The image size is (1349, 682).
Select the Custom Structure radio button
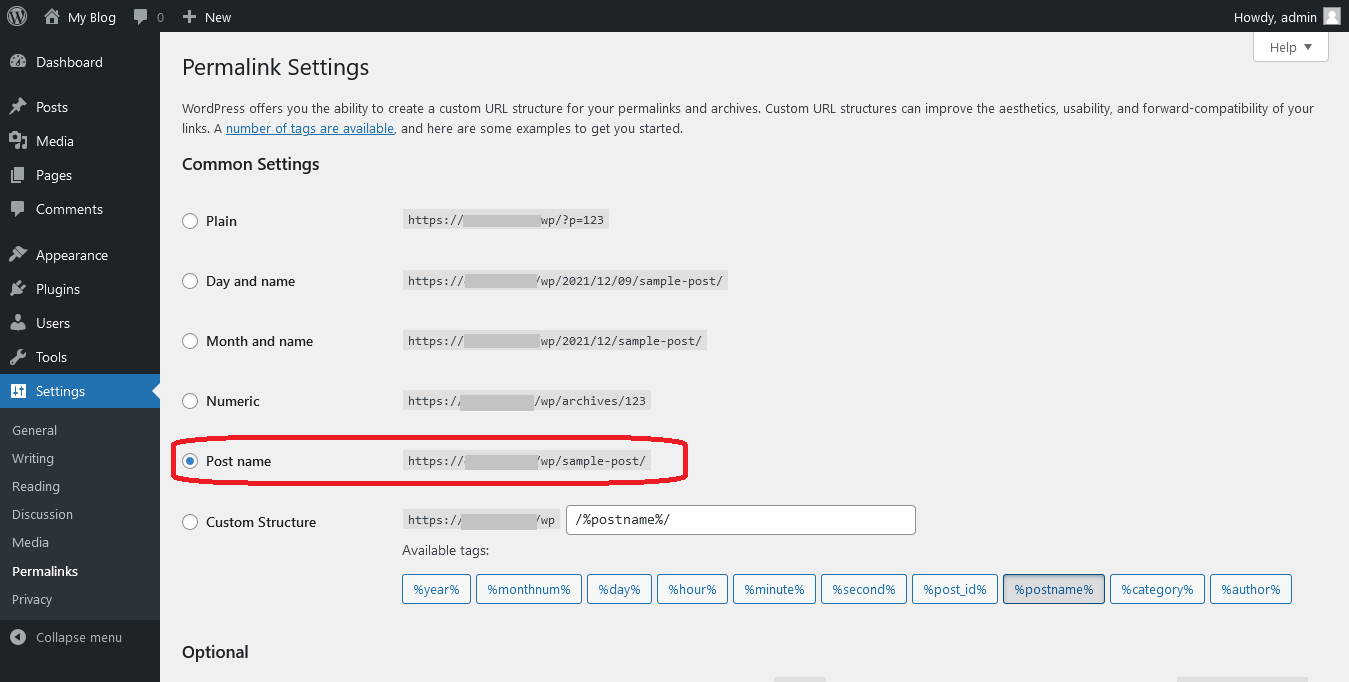pos(190,522)
